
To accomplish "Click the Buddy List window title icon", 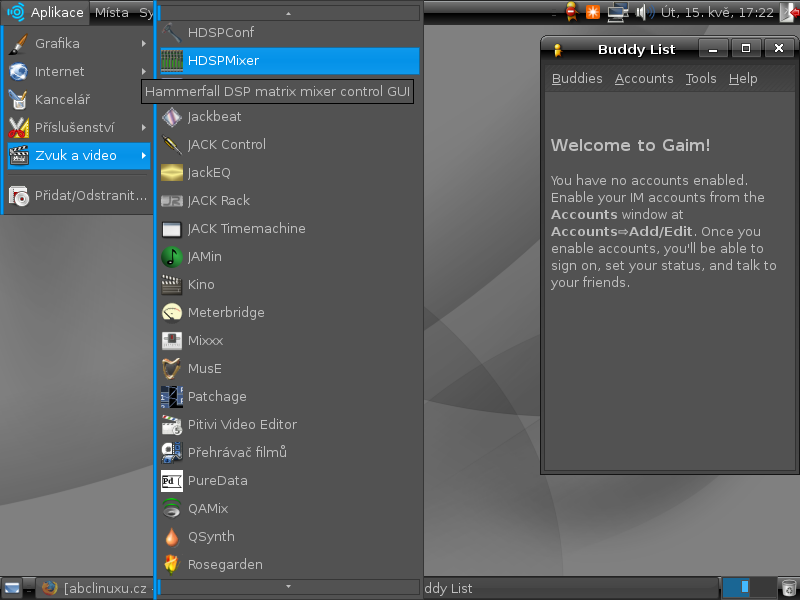I will pos(558,50).
